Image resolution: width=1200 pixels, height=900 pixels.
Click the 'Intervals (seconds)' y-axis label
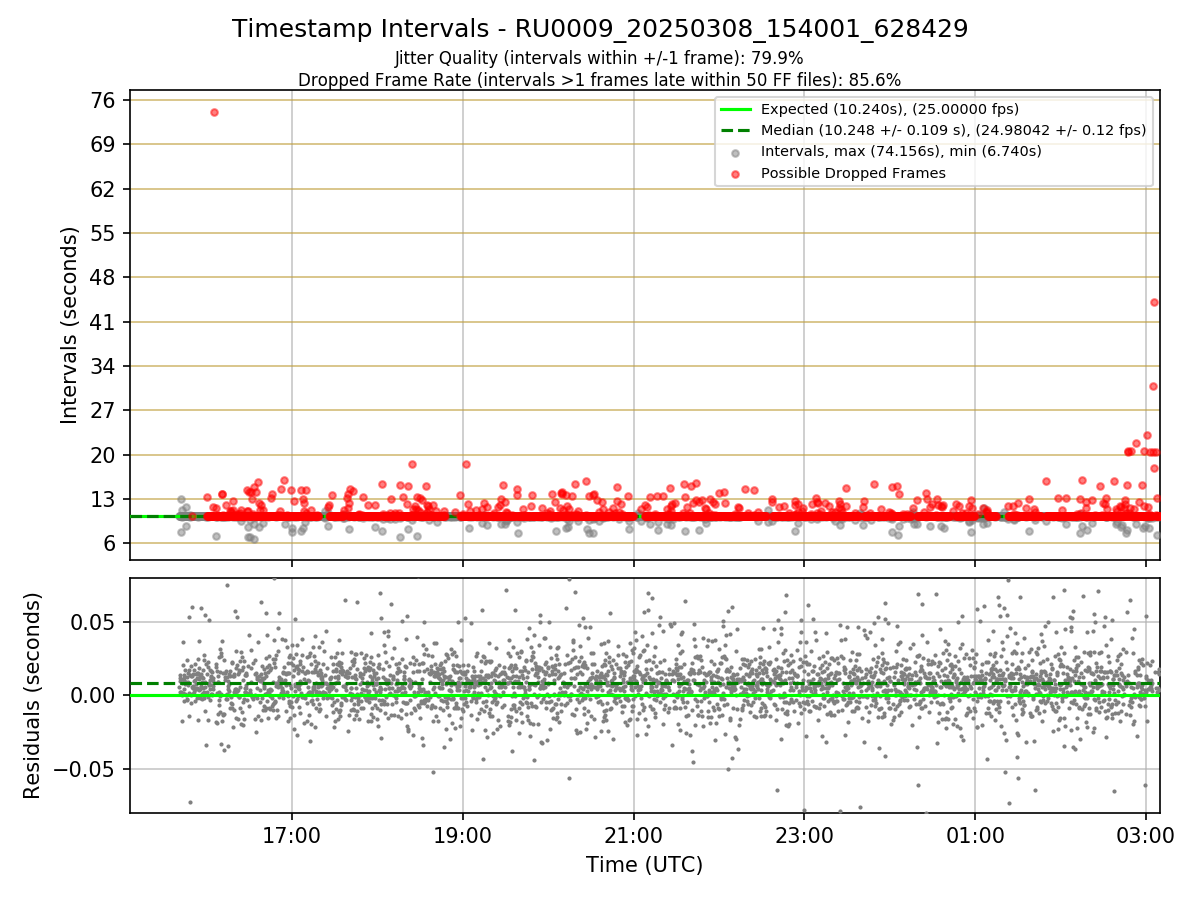[x=69, y=325]
